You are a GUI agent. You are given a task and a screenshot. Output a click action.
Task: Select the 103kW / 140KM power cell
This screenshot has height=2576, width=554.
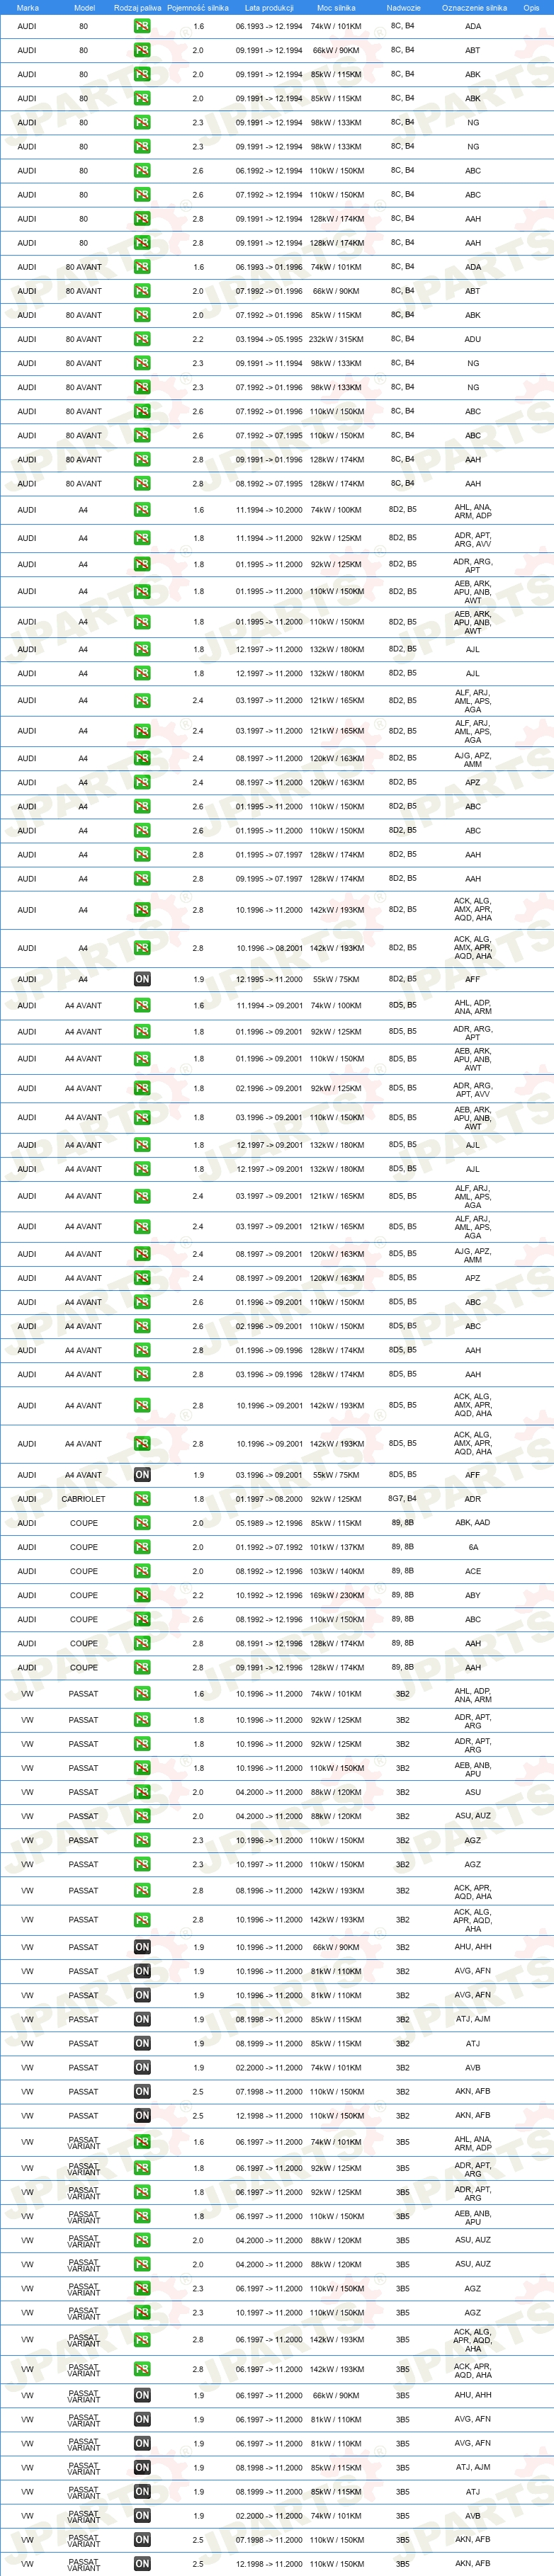click(337, 1571)
